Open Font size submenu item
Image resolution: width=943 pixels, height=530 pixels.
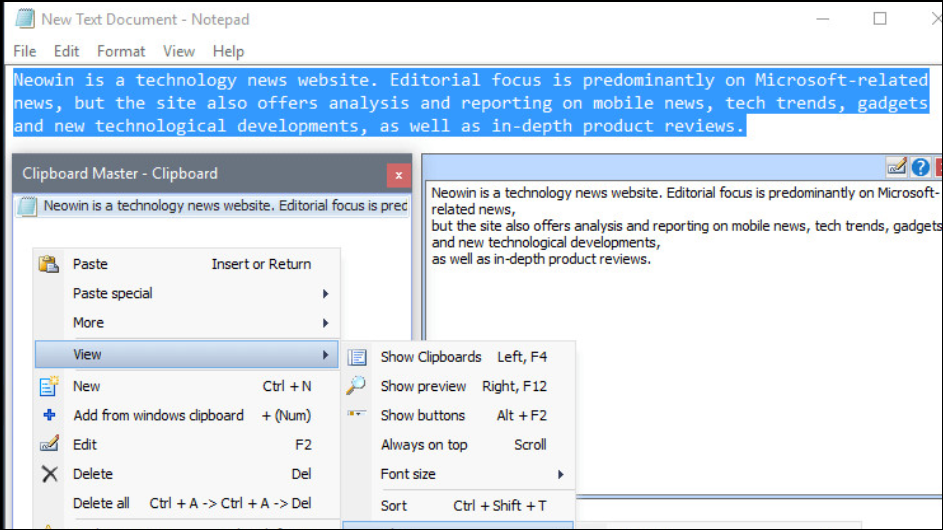[459, 475]
